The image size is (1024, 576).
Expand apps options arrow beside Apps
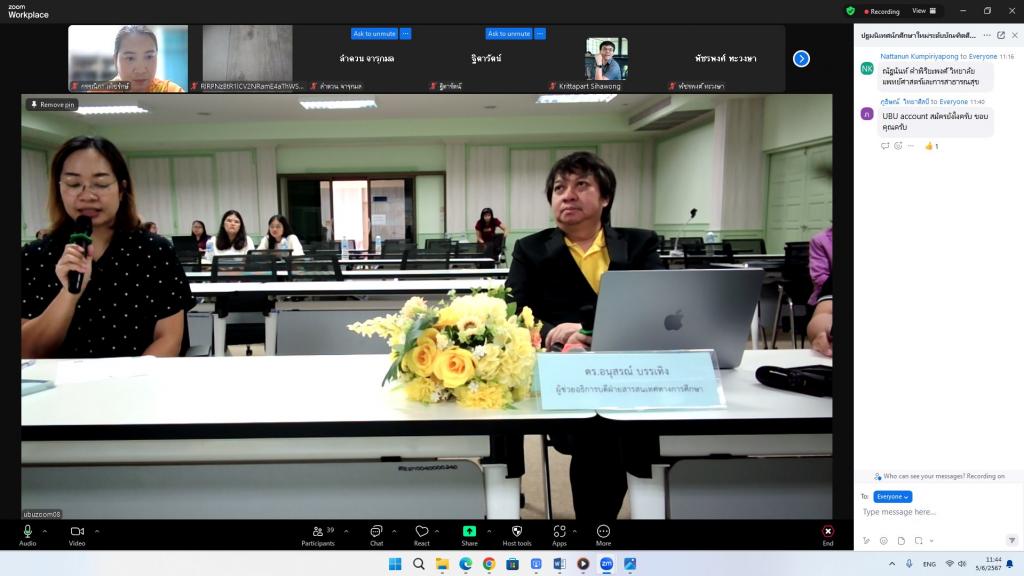[x=575, y=532]
